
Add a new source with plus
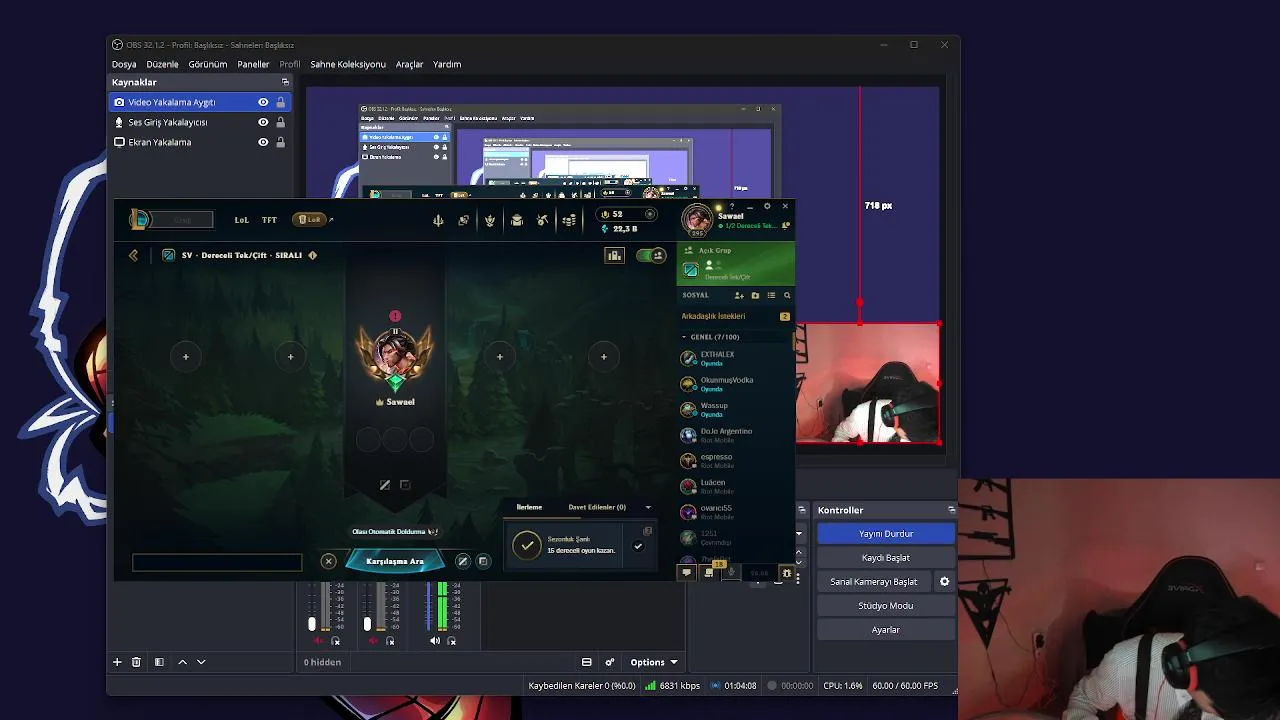pos(117,662)
